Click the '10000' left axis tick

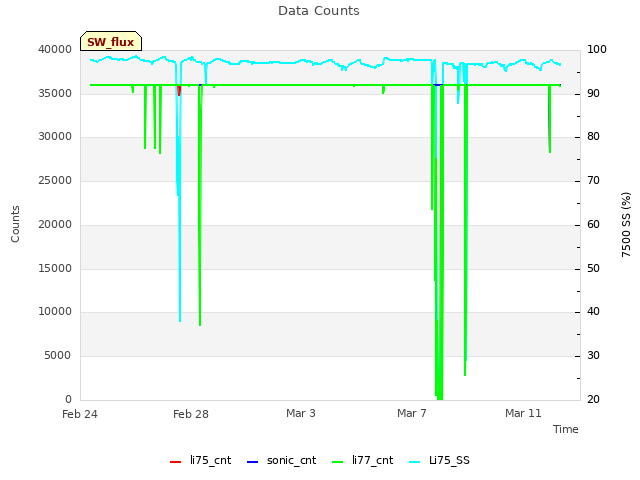pos(55,311)
